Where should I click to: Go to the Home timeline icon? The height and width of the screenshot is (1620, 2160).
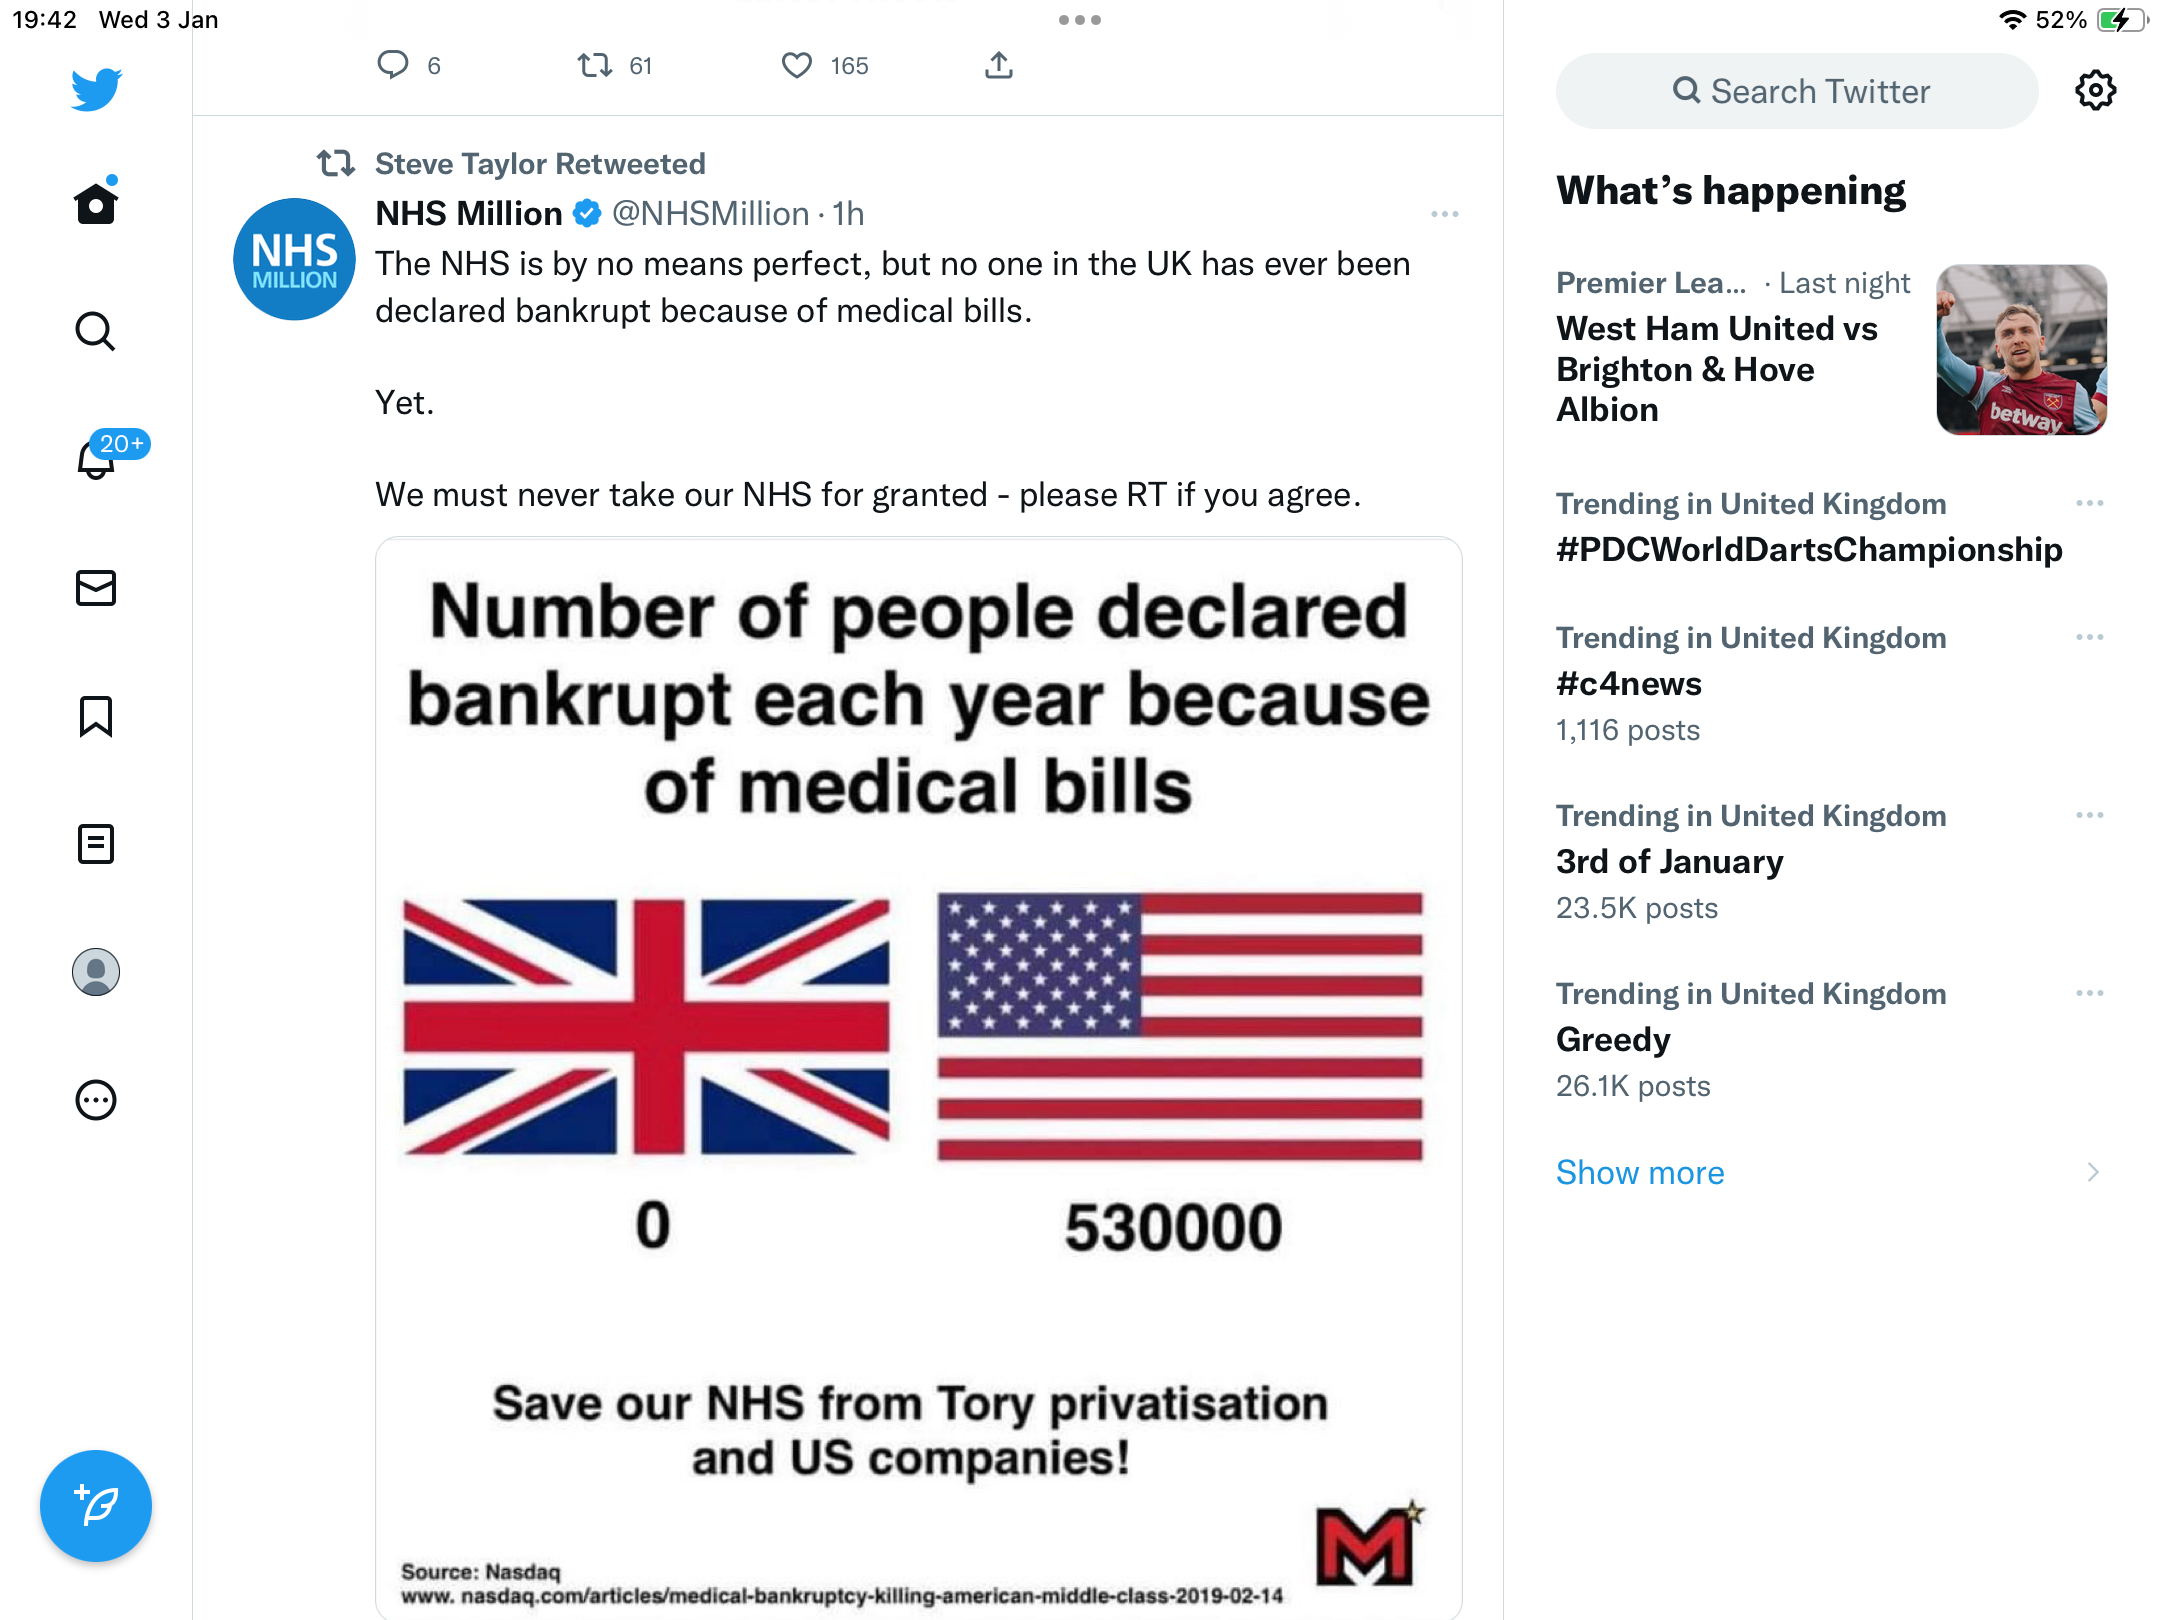click(x=96, y=202)
